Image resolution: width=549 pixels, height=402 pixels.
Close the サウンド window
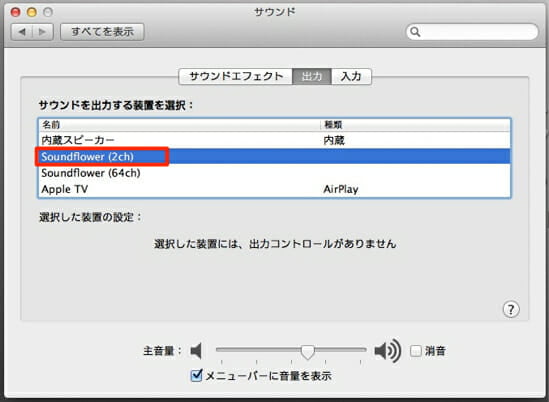(x=15, y=12)
